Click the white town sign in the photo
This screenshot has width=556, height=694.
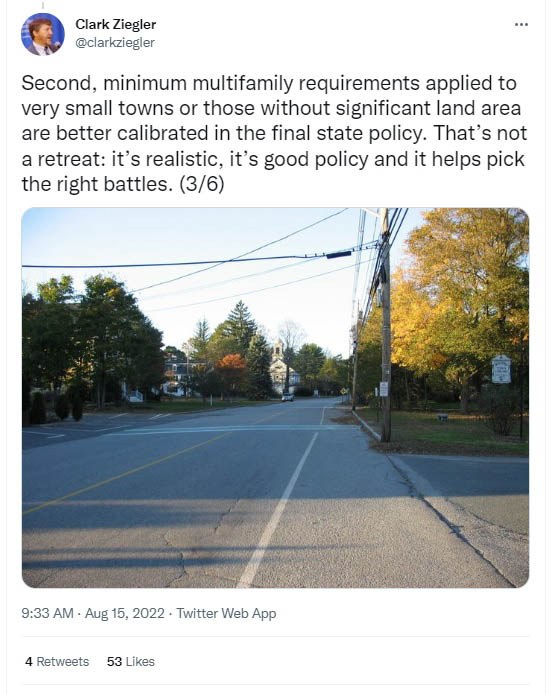pyautogui.click(x=501, y=369)
